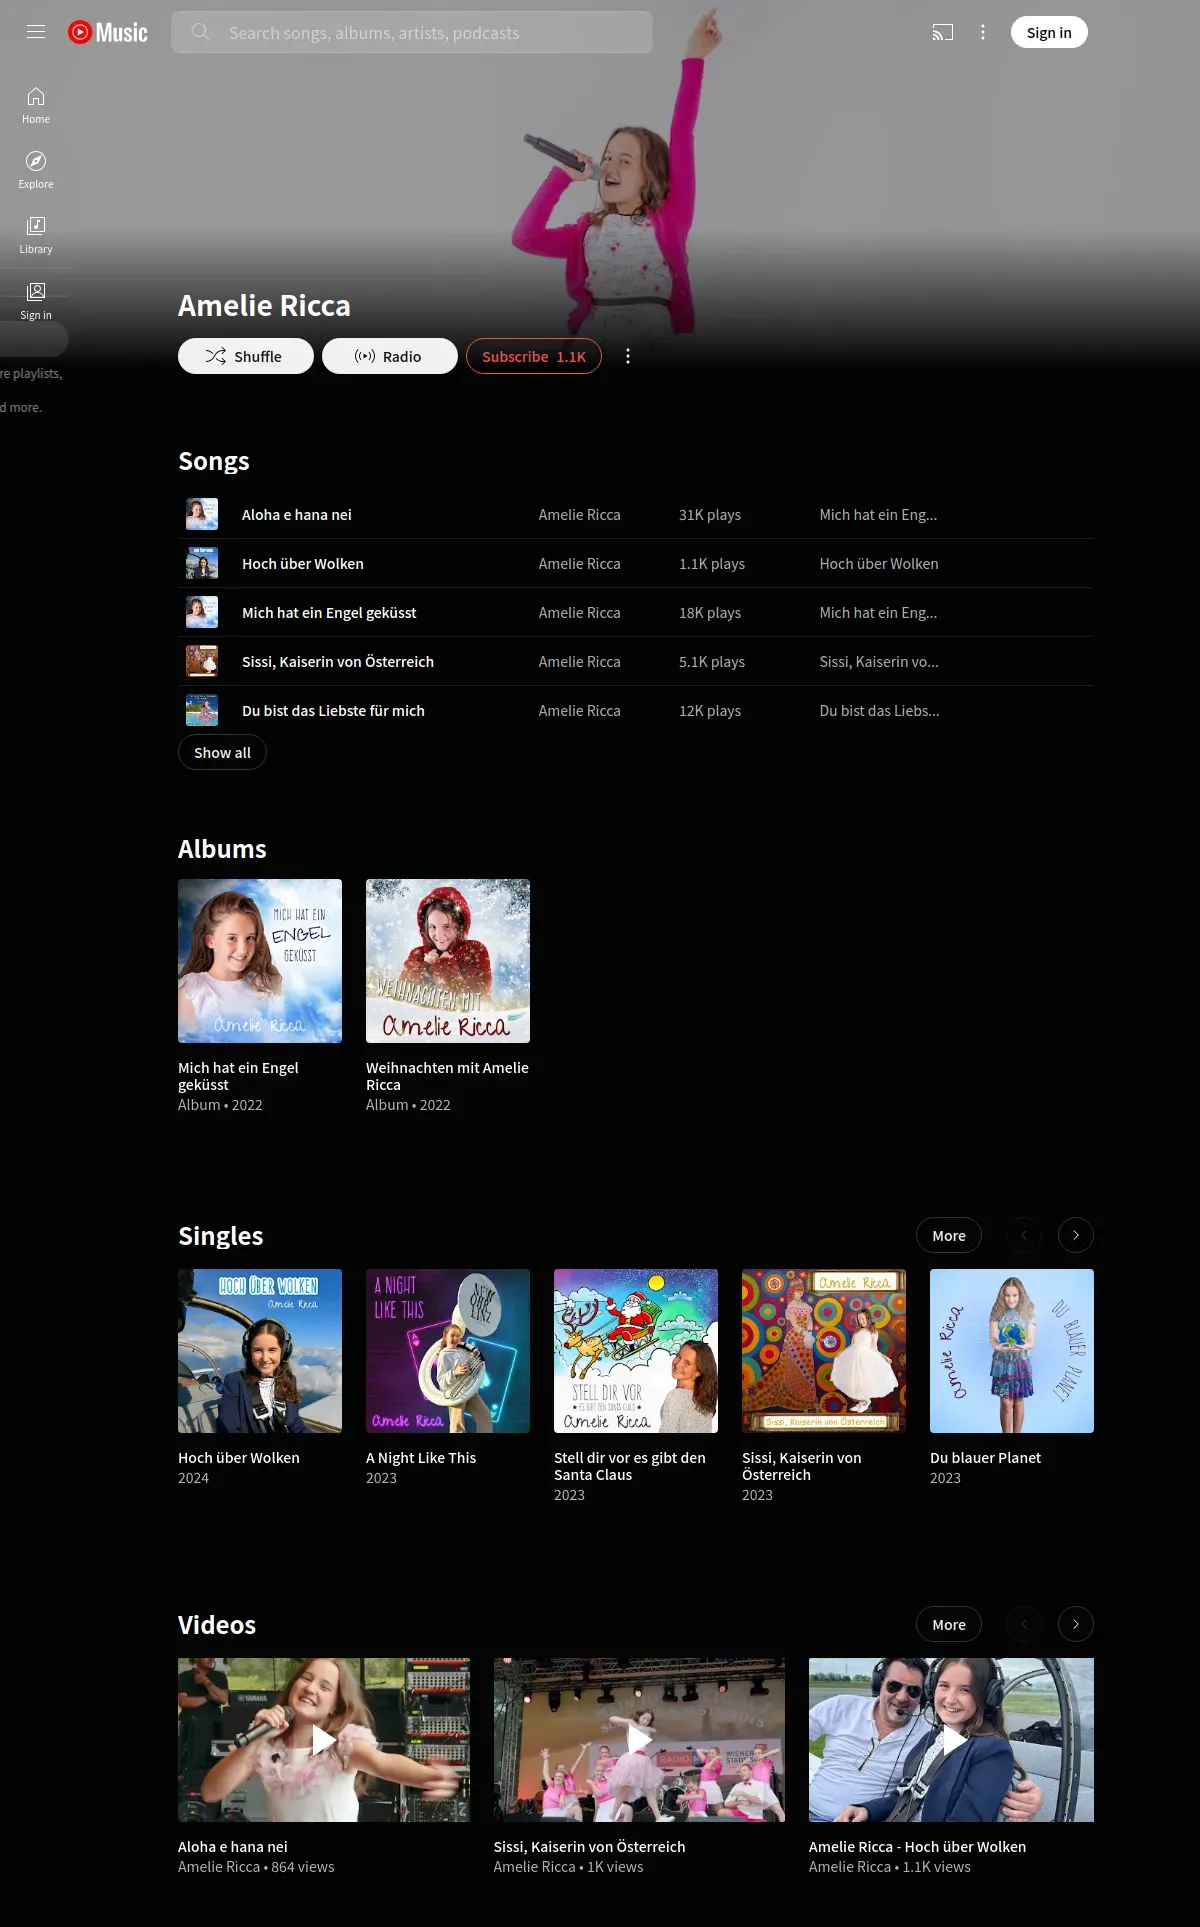
Task: Show all songs
Action: click(x=222, y=752)
